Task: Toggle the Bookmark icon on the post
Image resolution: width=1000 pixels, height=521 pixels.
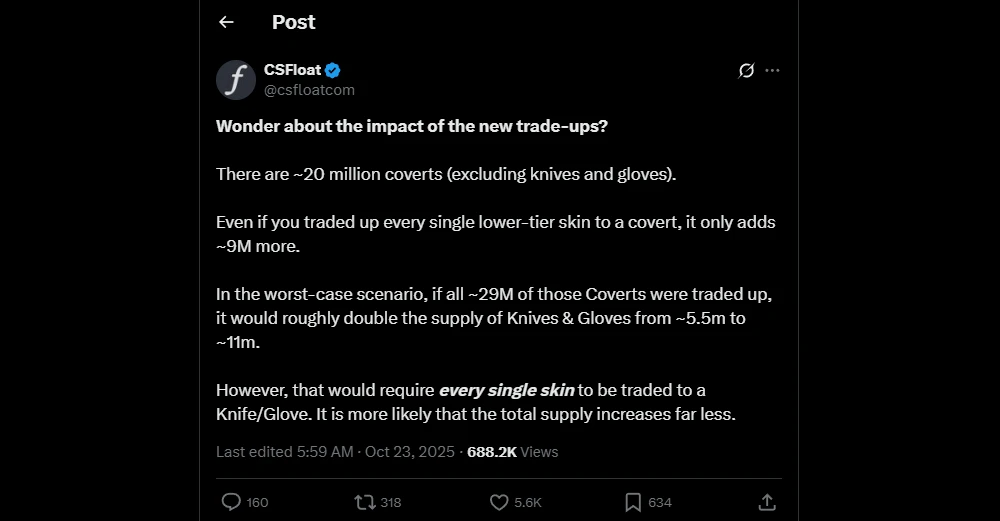Action: click(633, 502)
